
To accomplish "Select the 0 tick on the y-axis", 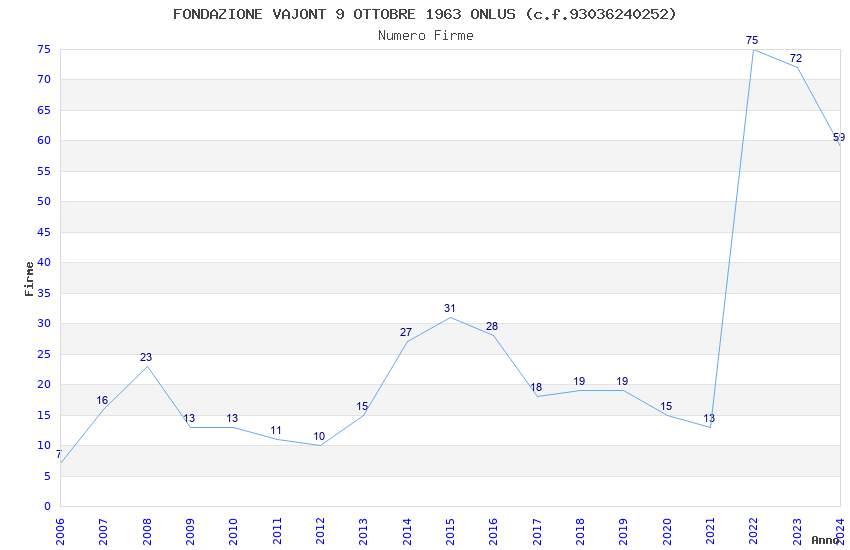I will click(x=47, y=506).
